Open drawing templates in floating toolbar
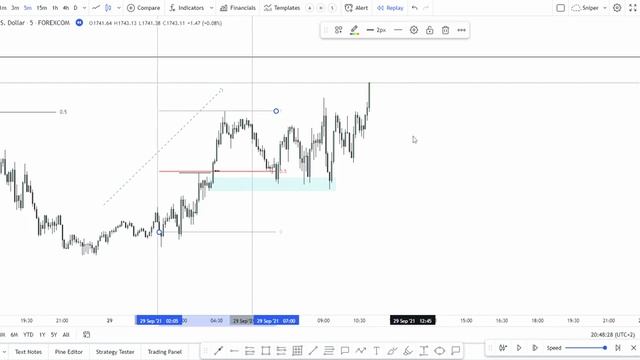Image resolution: width=640 pixels, height=360 pixels. tap(338, 30)
